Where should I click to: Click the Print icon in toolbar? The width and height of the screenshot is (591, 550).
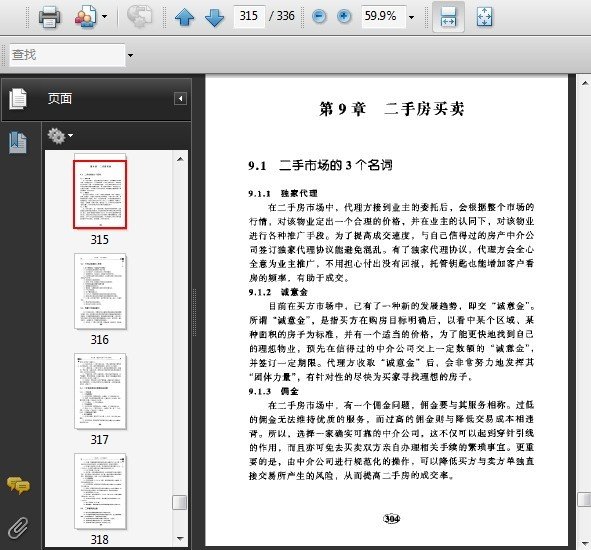[49, 17]
